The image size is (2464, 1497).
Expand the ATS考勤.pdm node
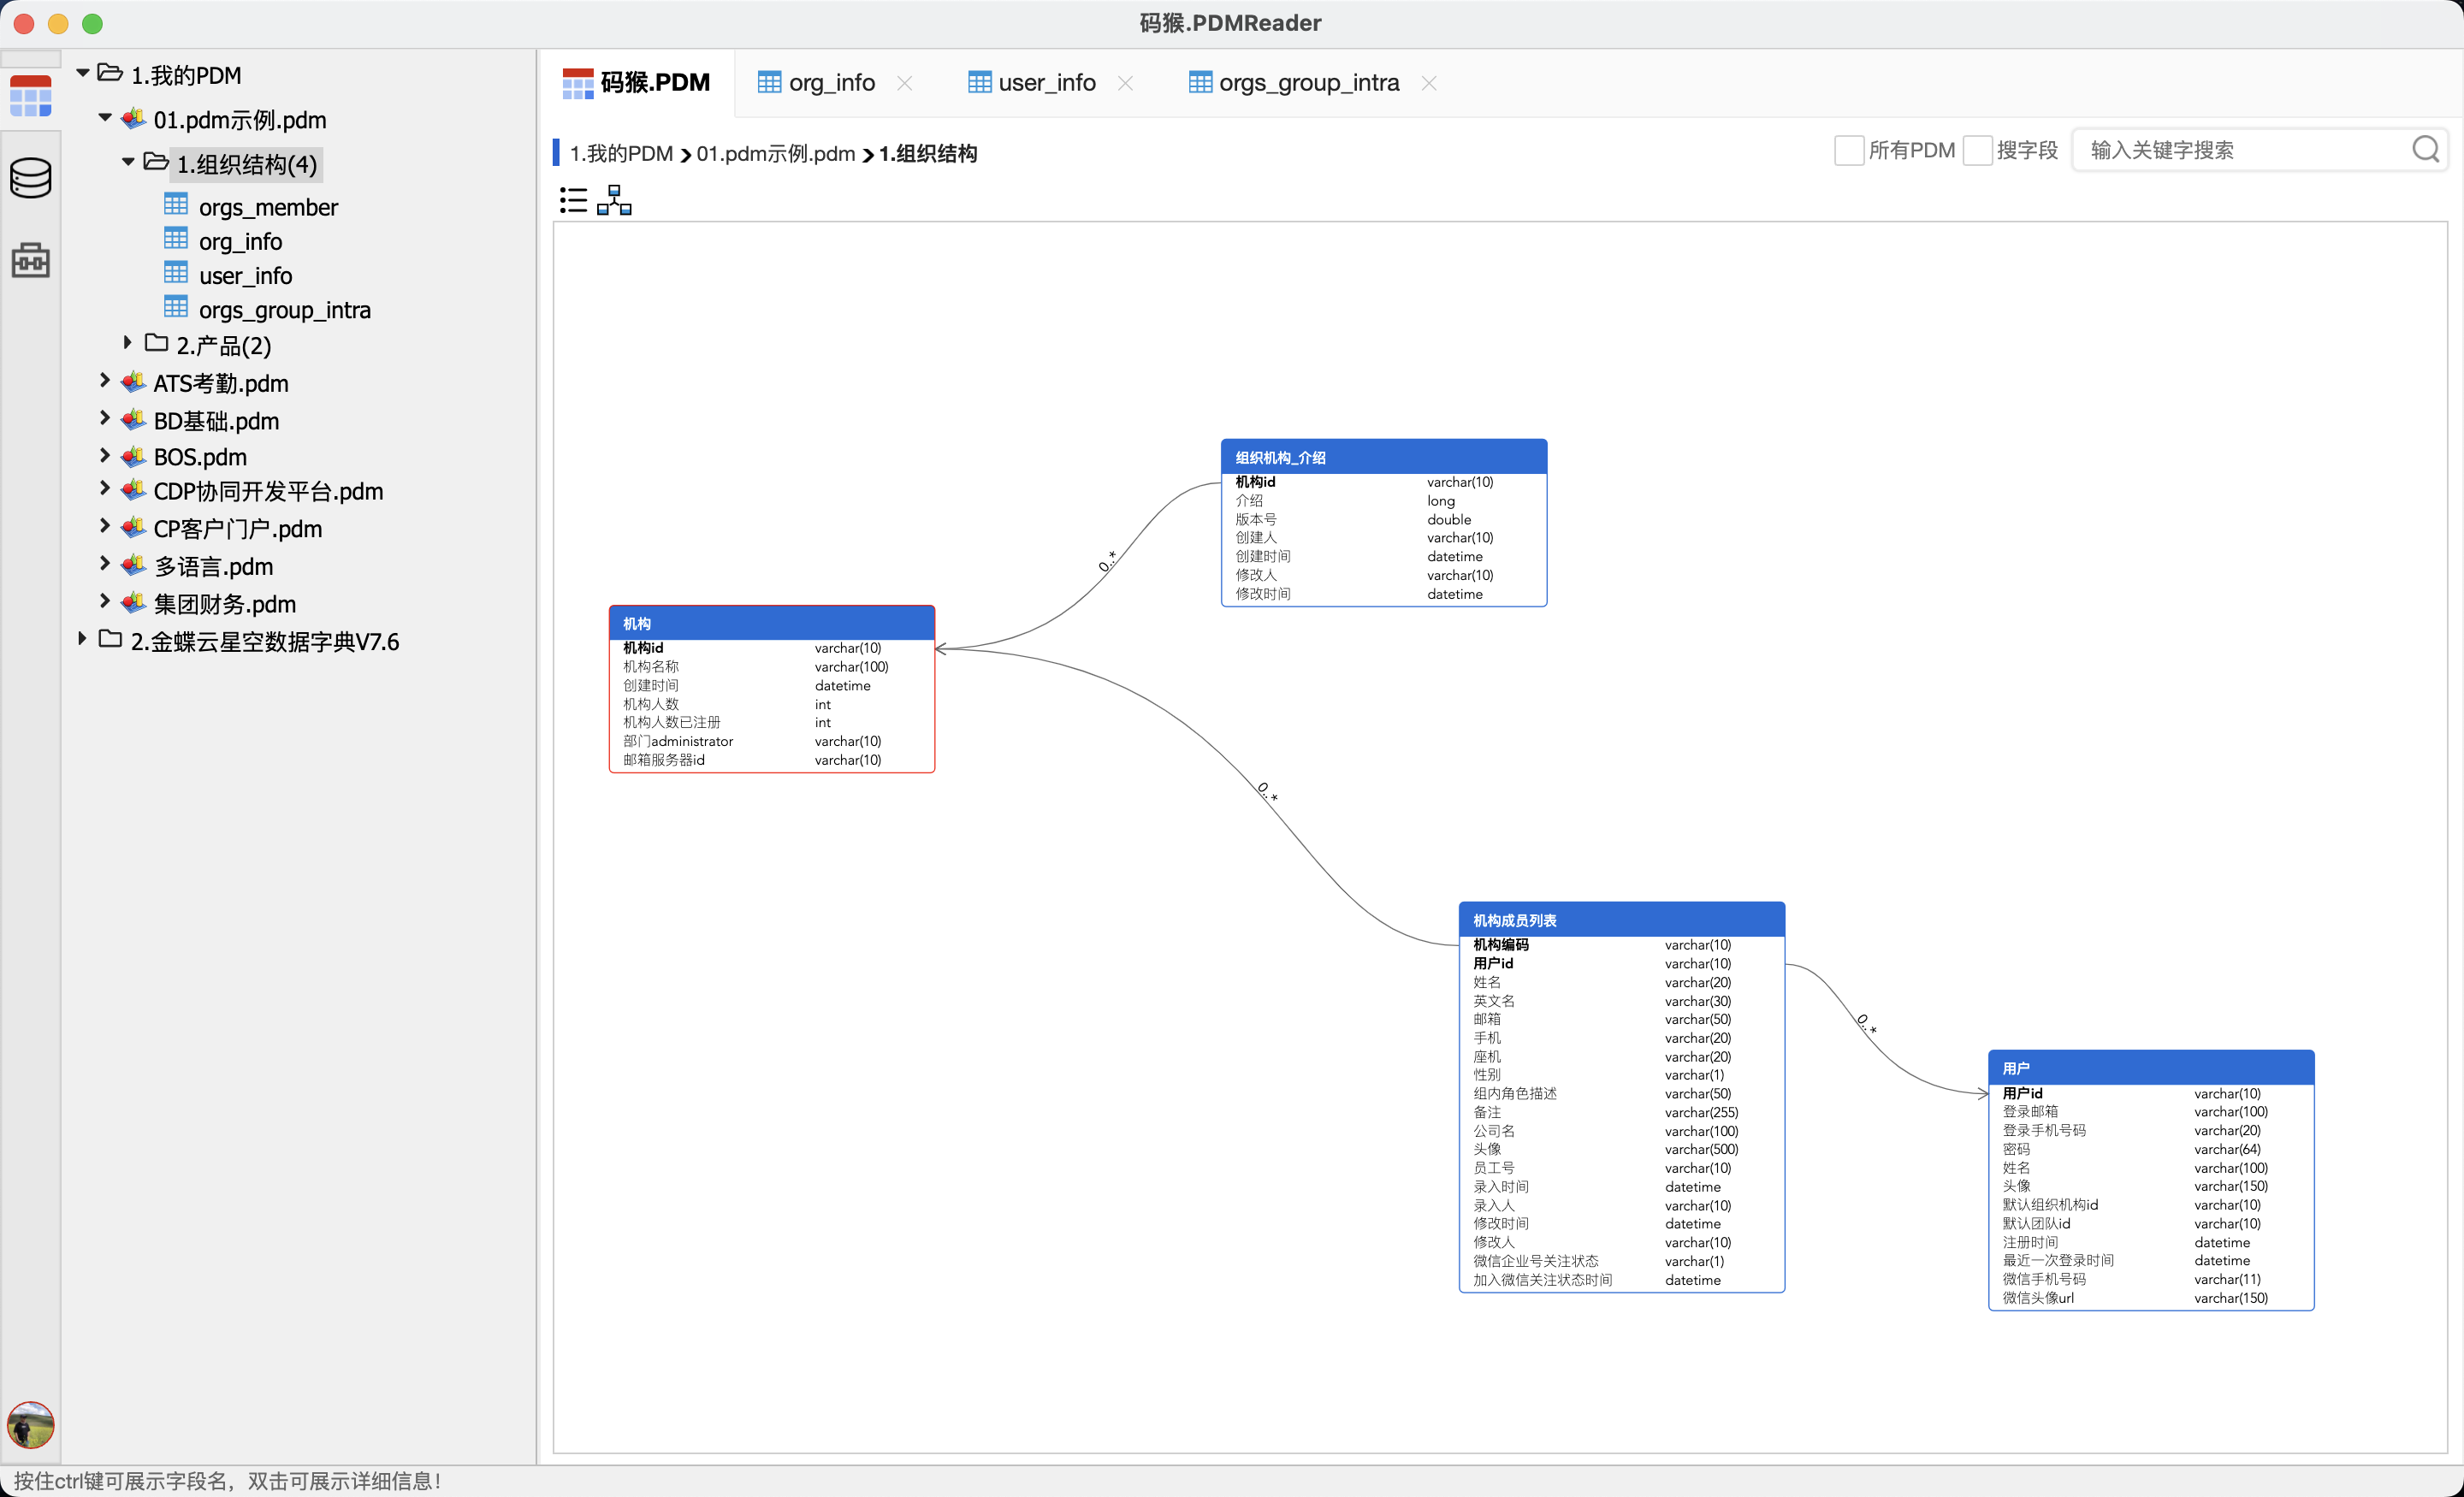(x=104, y=381)
